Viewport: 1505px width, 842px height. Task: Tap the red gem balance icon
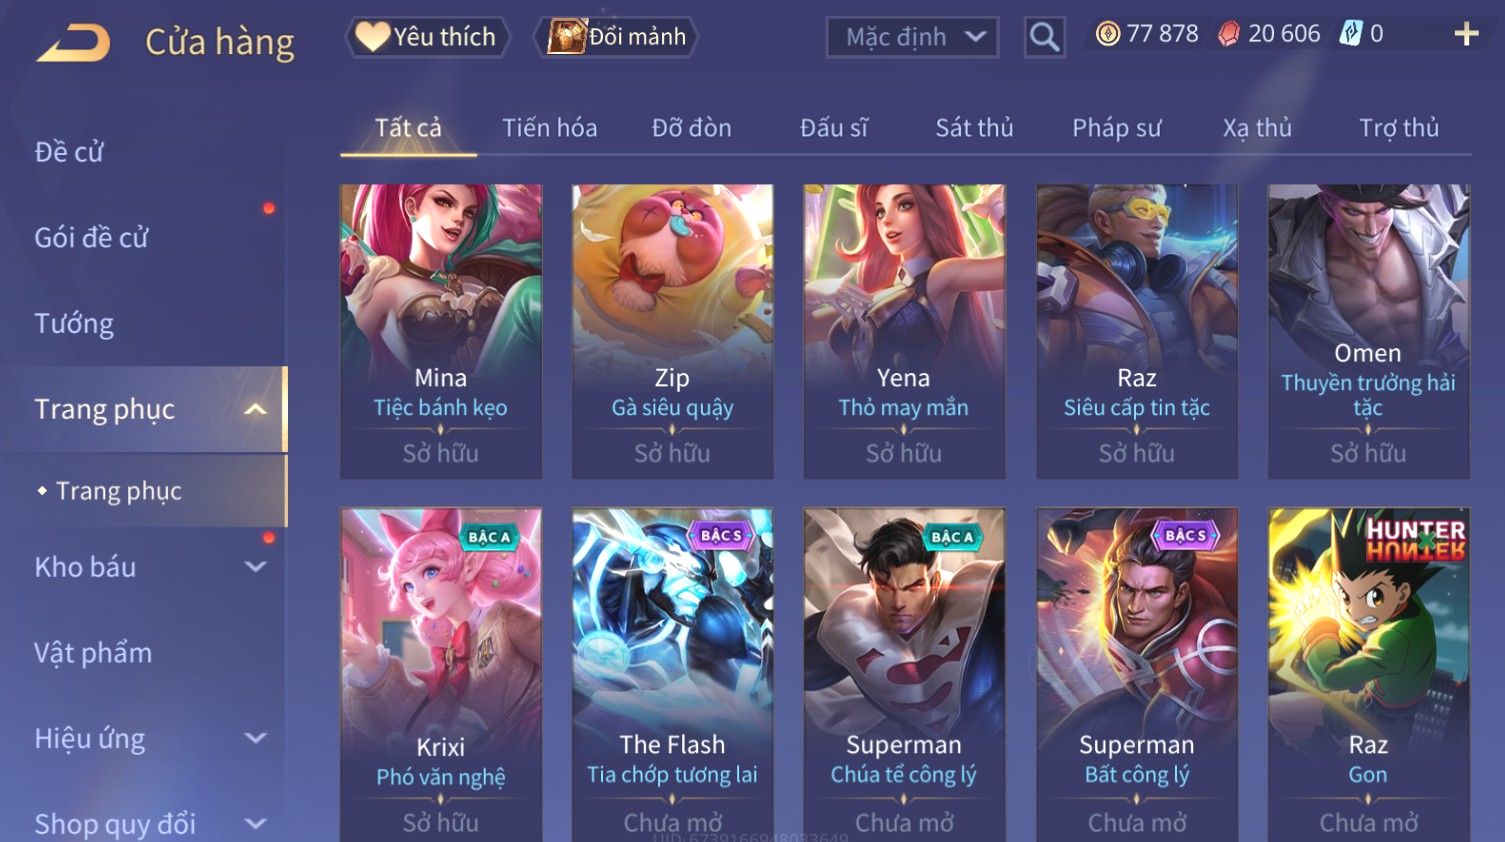pos(1228,34)
